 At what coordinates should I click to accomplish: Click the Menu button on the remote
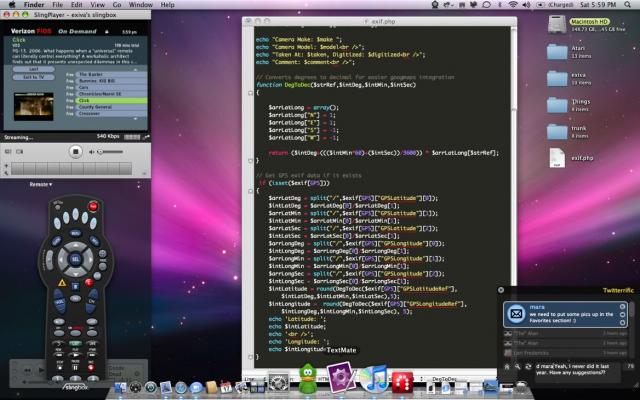point(75,233)
